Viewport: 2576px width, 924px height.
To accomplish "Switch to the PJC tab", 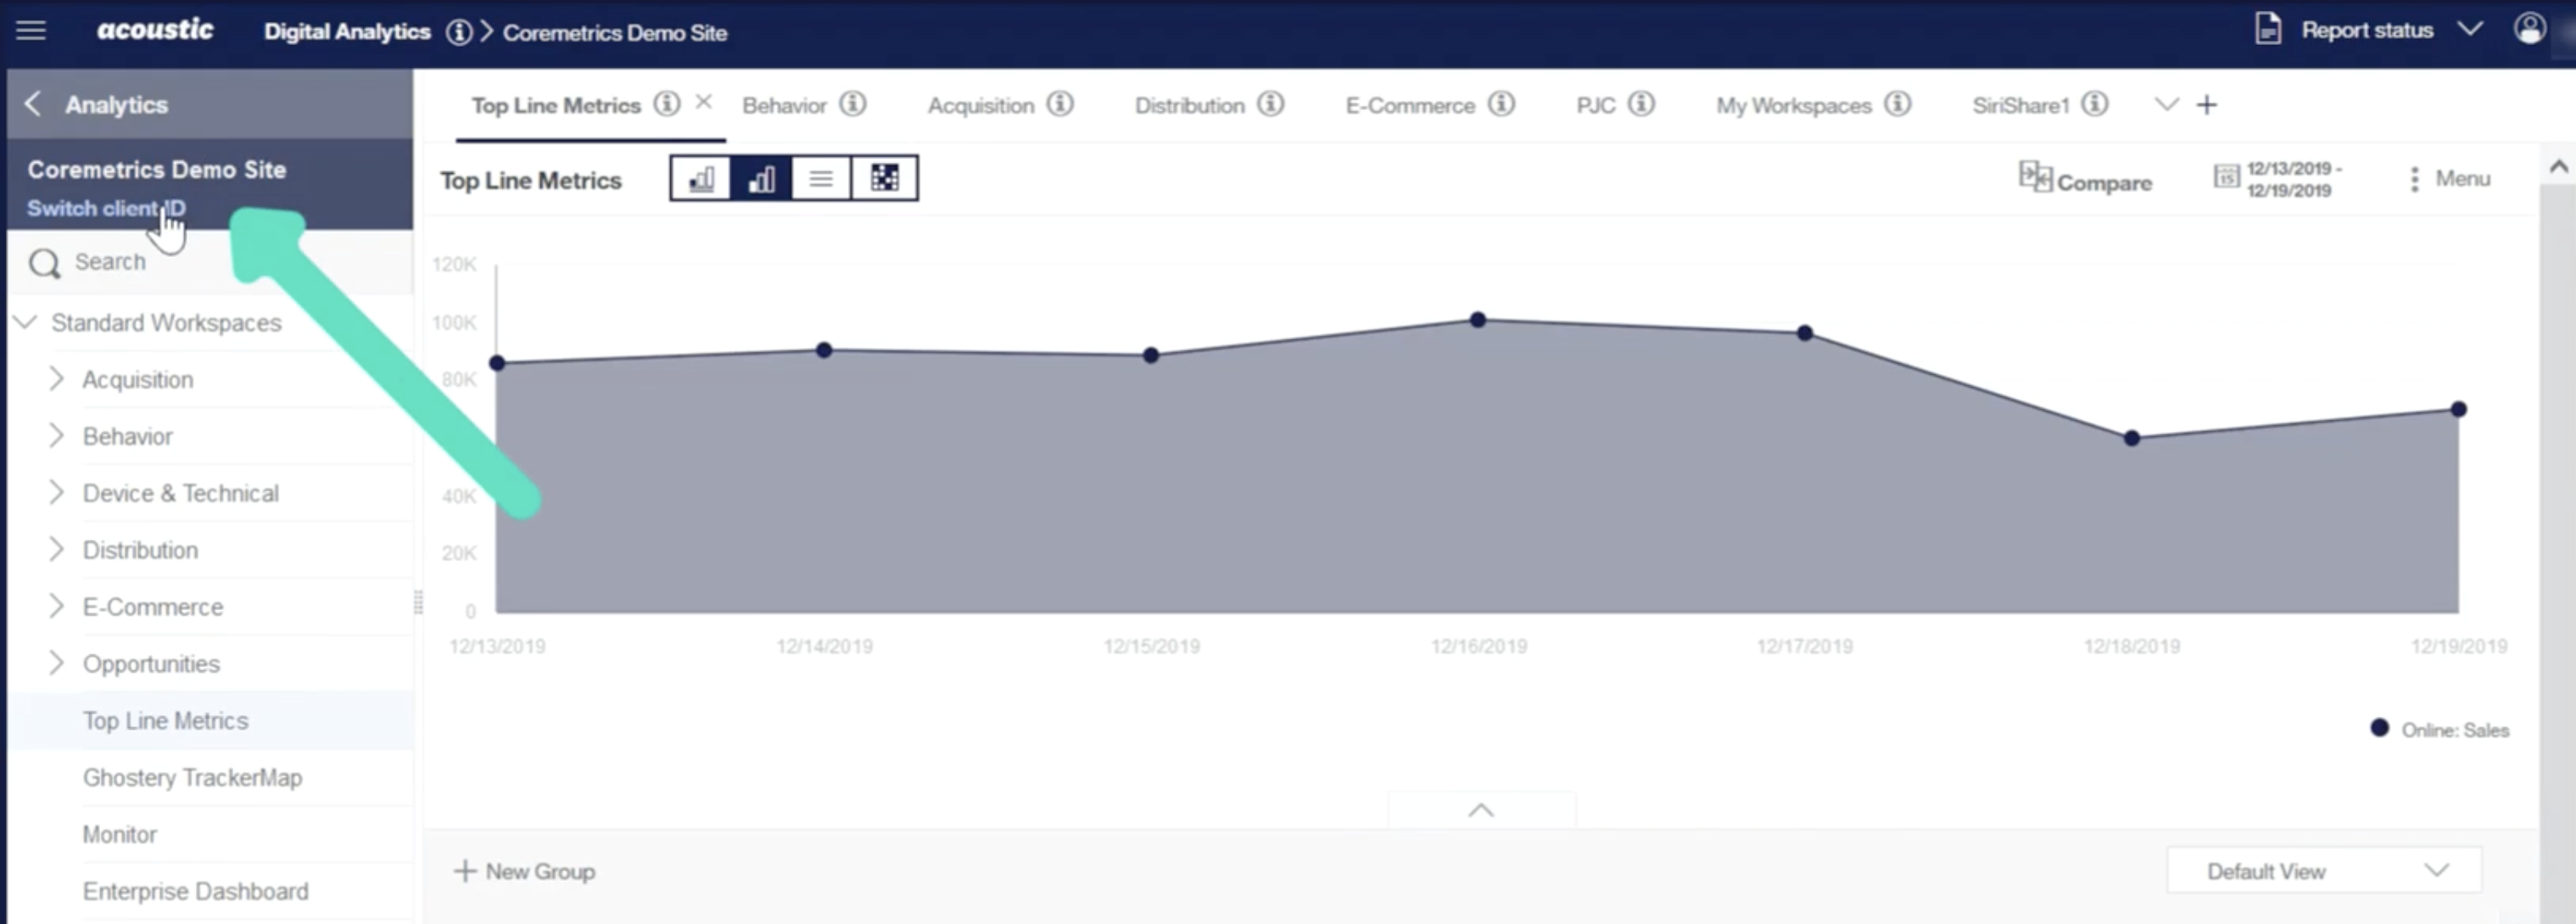I will point(1596,105).
